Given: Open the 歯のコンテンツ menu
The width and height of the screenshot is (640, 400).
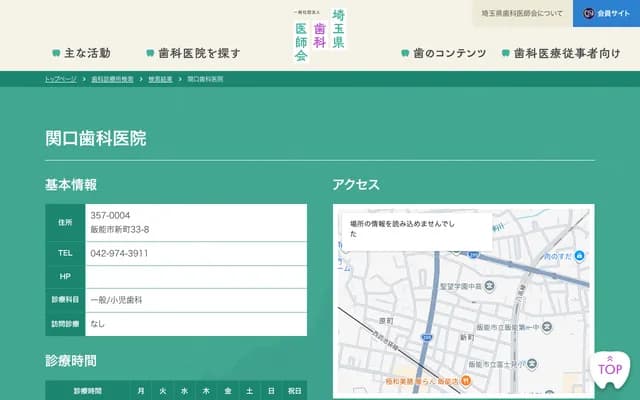Looking at the screenshot, I should click(x=443, y=53).
